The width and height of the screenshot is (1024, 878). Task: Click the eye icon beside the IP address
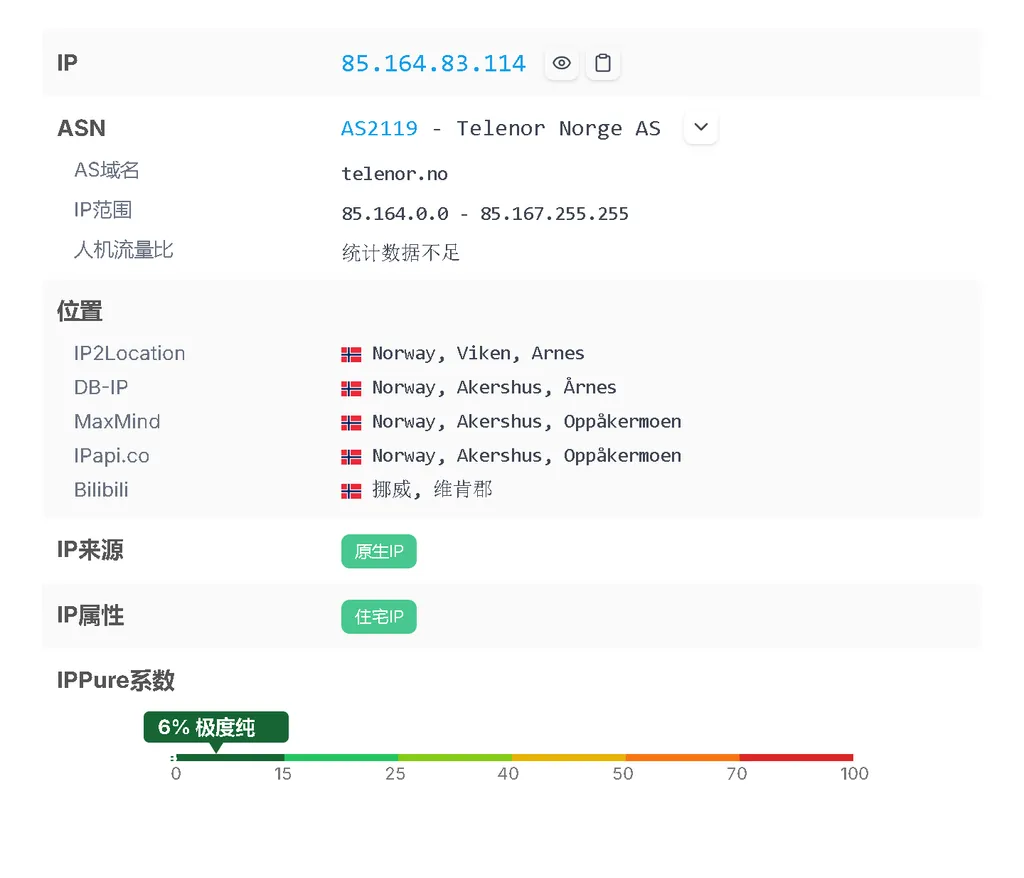[561, 63]
